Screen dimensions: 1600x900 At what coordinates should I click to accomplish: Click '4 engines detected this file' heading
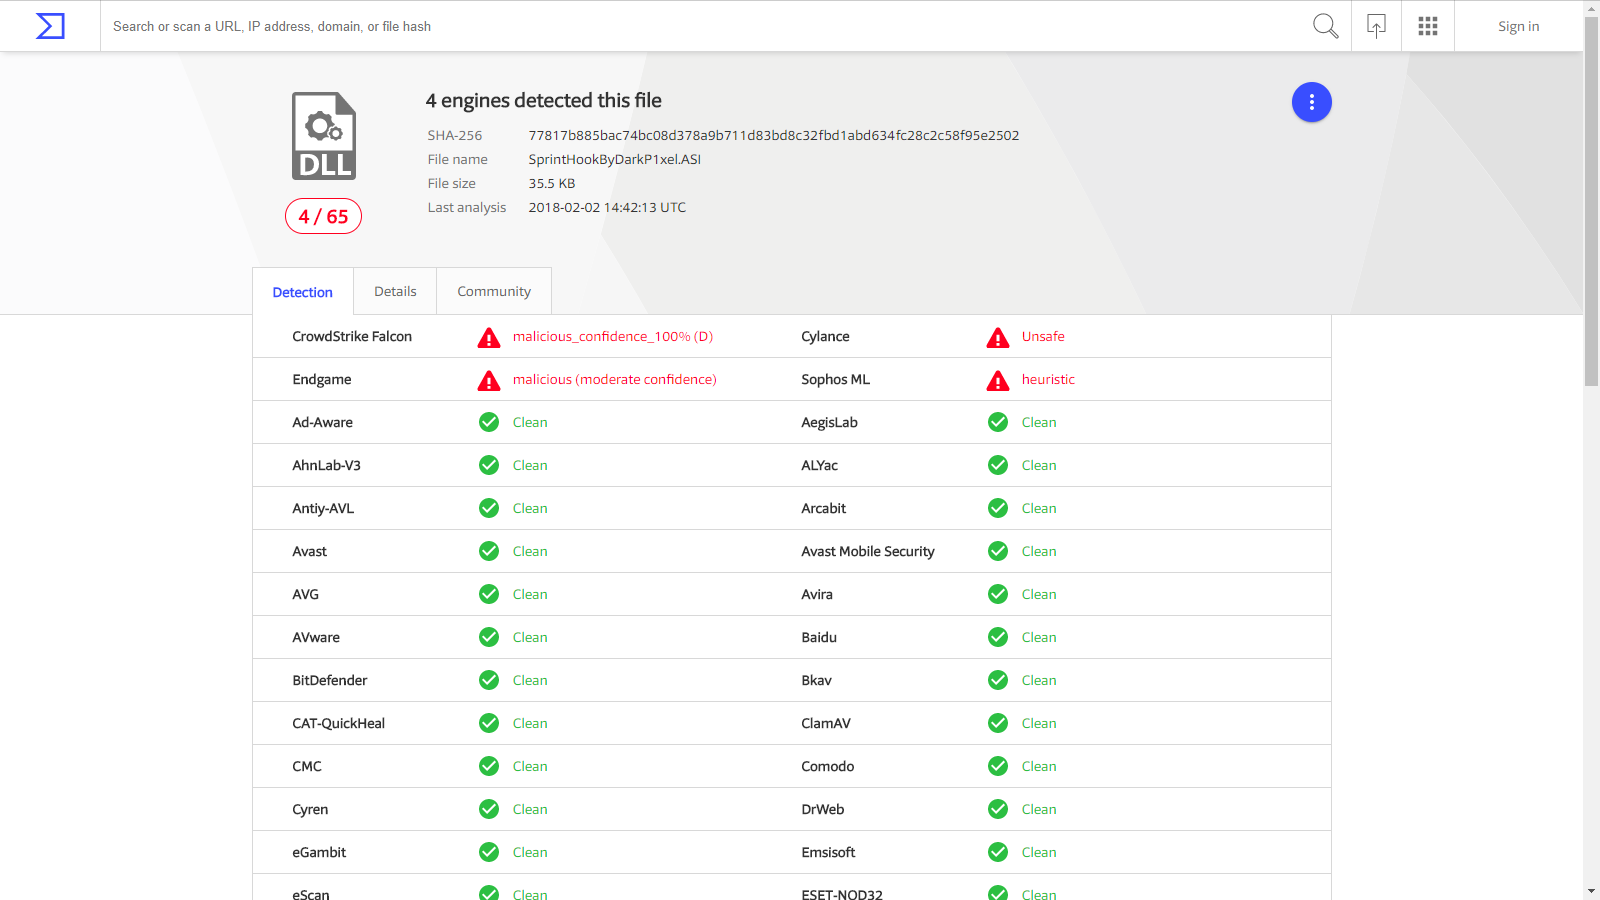(543, 100)
